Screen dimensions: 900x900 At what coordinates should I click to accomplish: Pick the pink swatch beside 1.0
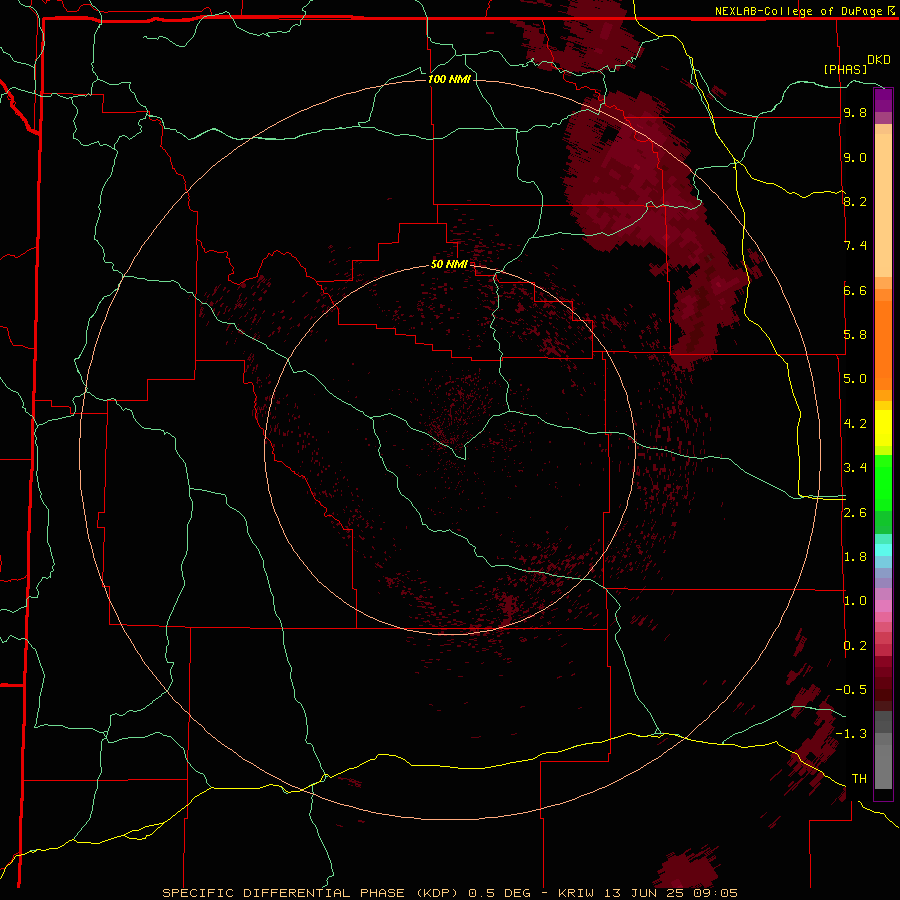click(883, 606)
